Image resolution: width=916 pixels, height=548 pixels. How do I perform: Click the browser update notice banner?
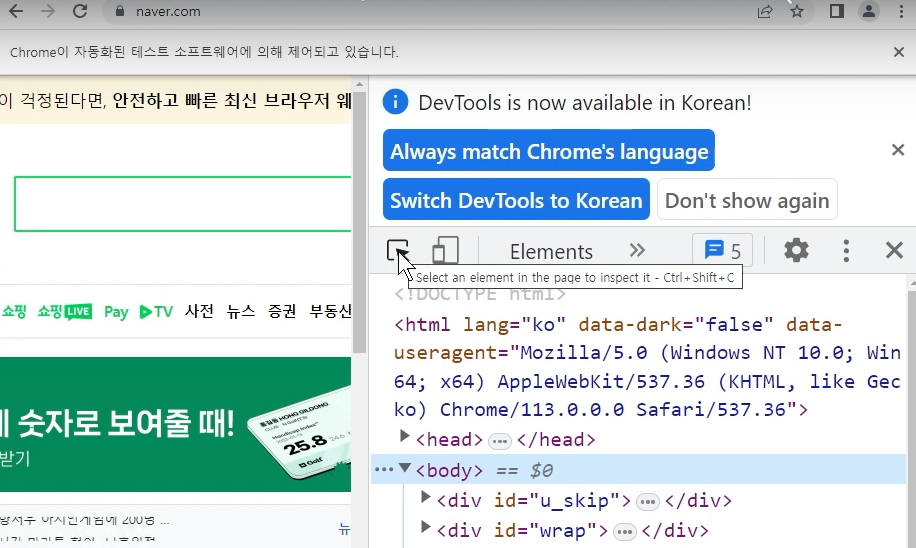(x=175, y=100)
